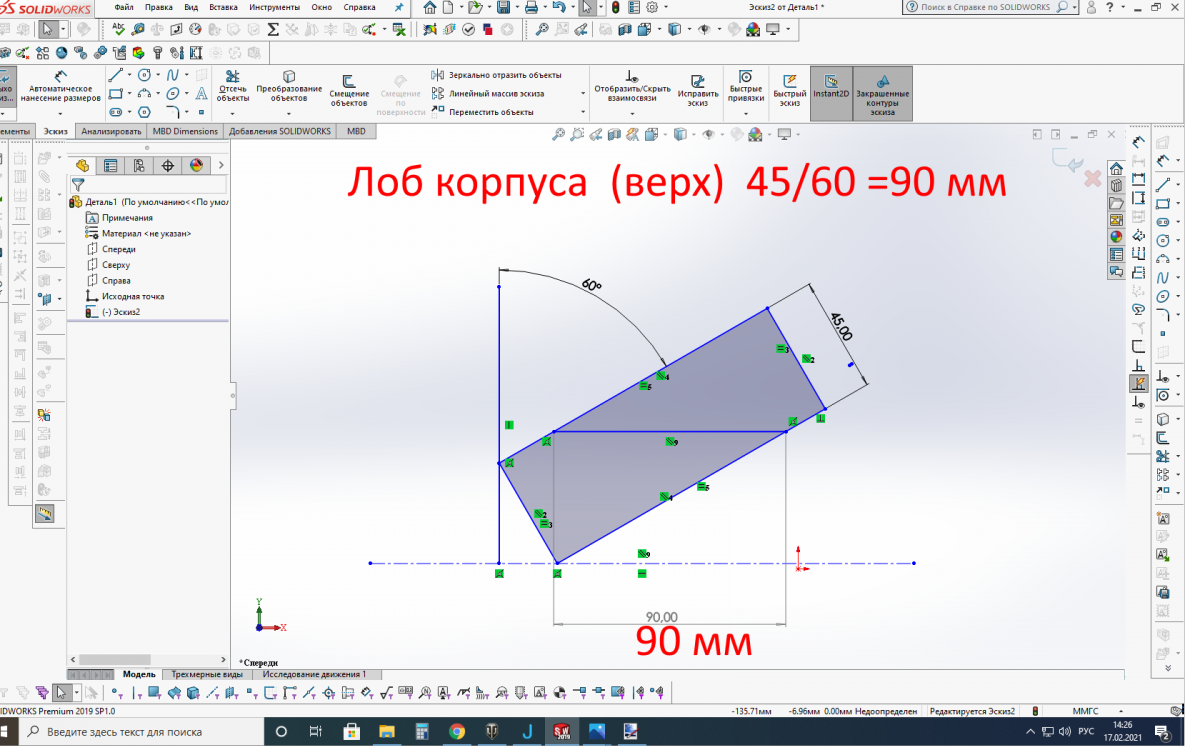Click Отобразить/Скрыть взаимосвязи button

coord(632,87)
